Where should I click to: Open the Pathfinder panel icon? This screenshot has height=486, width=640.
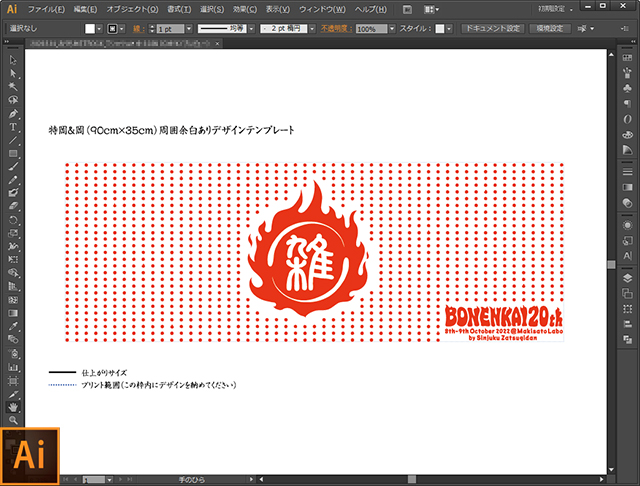(x=627, y=340)
